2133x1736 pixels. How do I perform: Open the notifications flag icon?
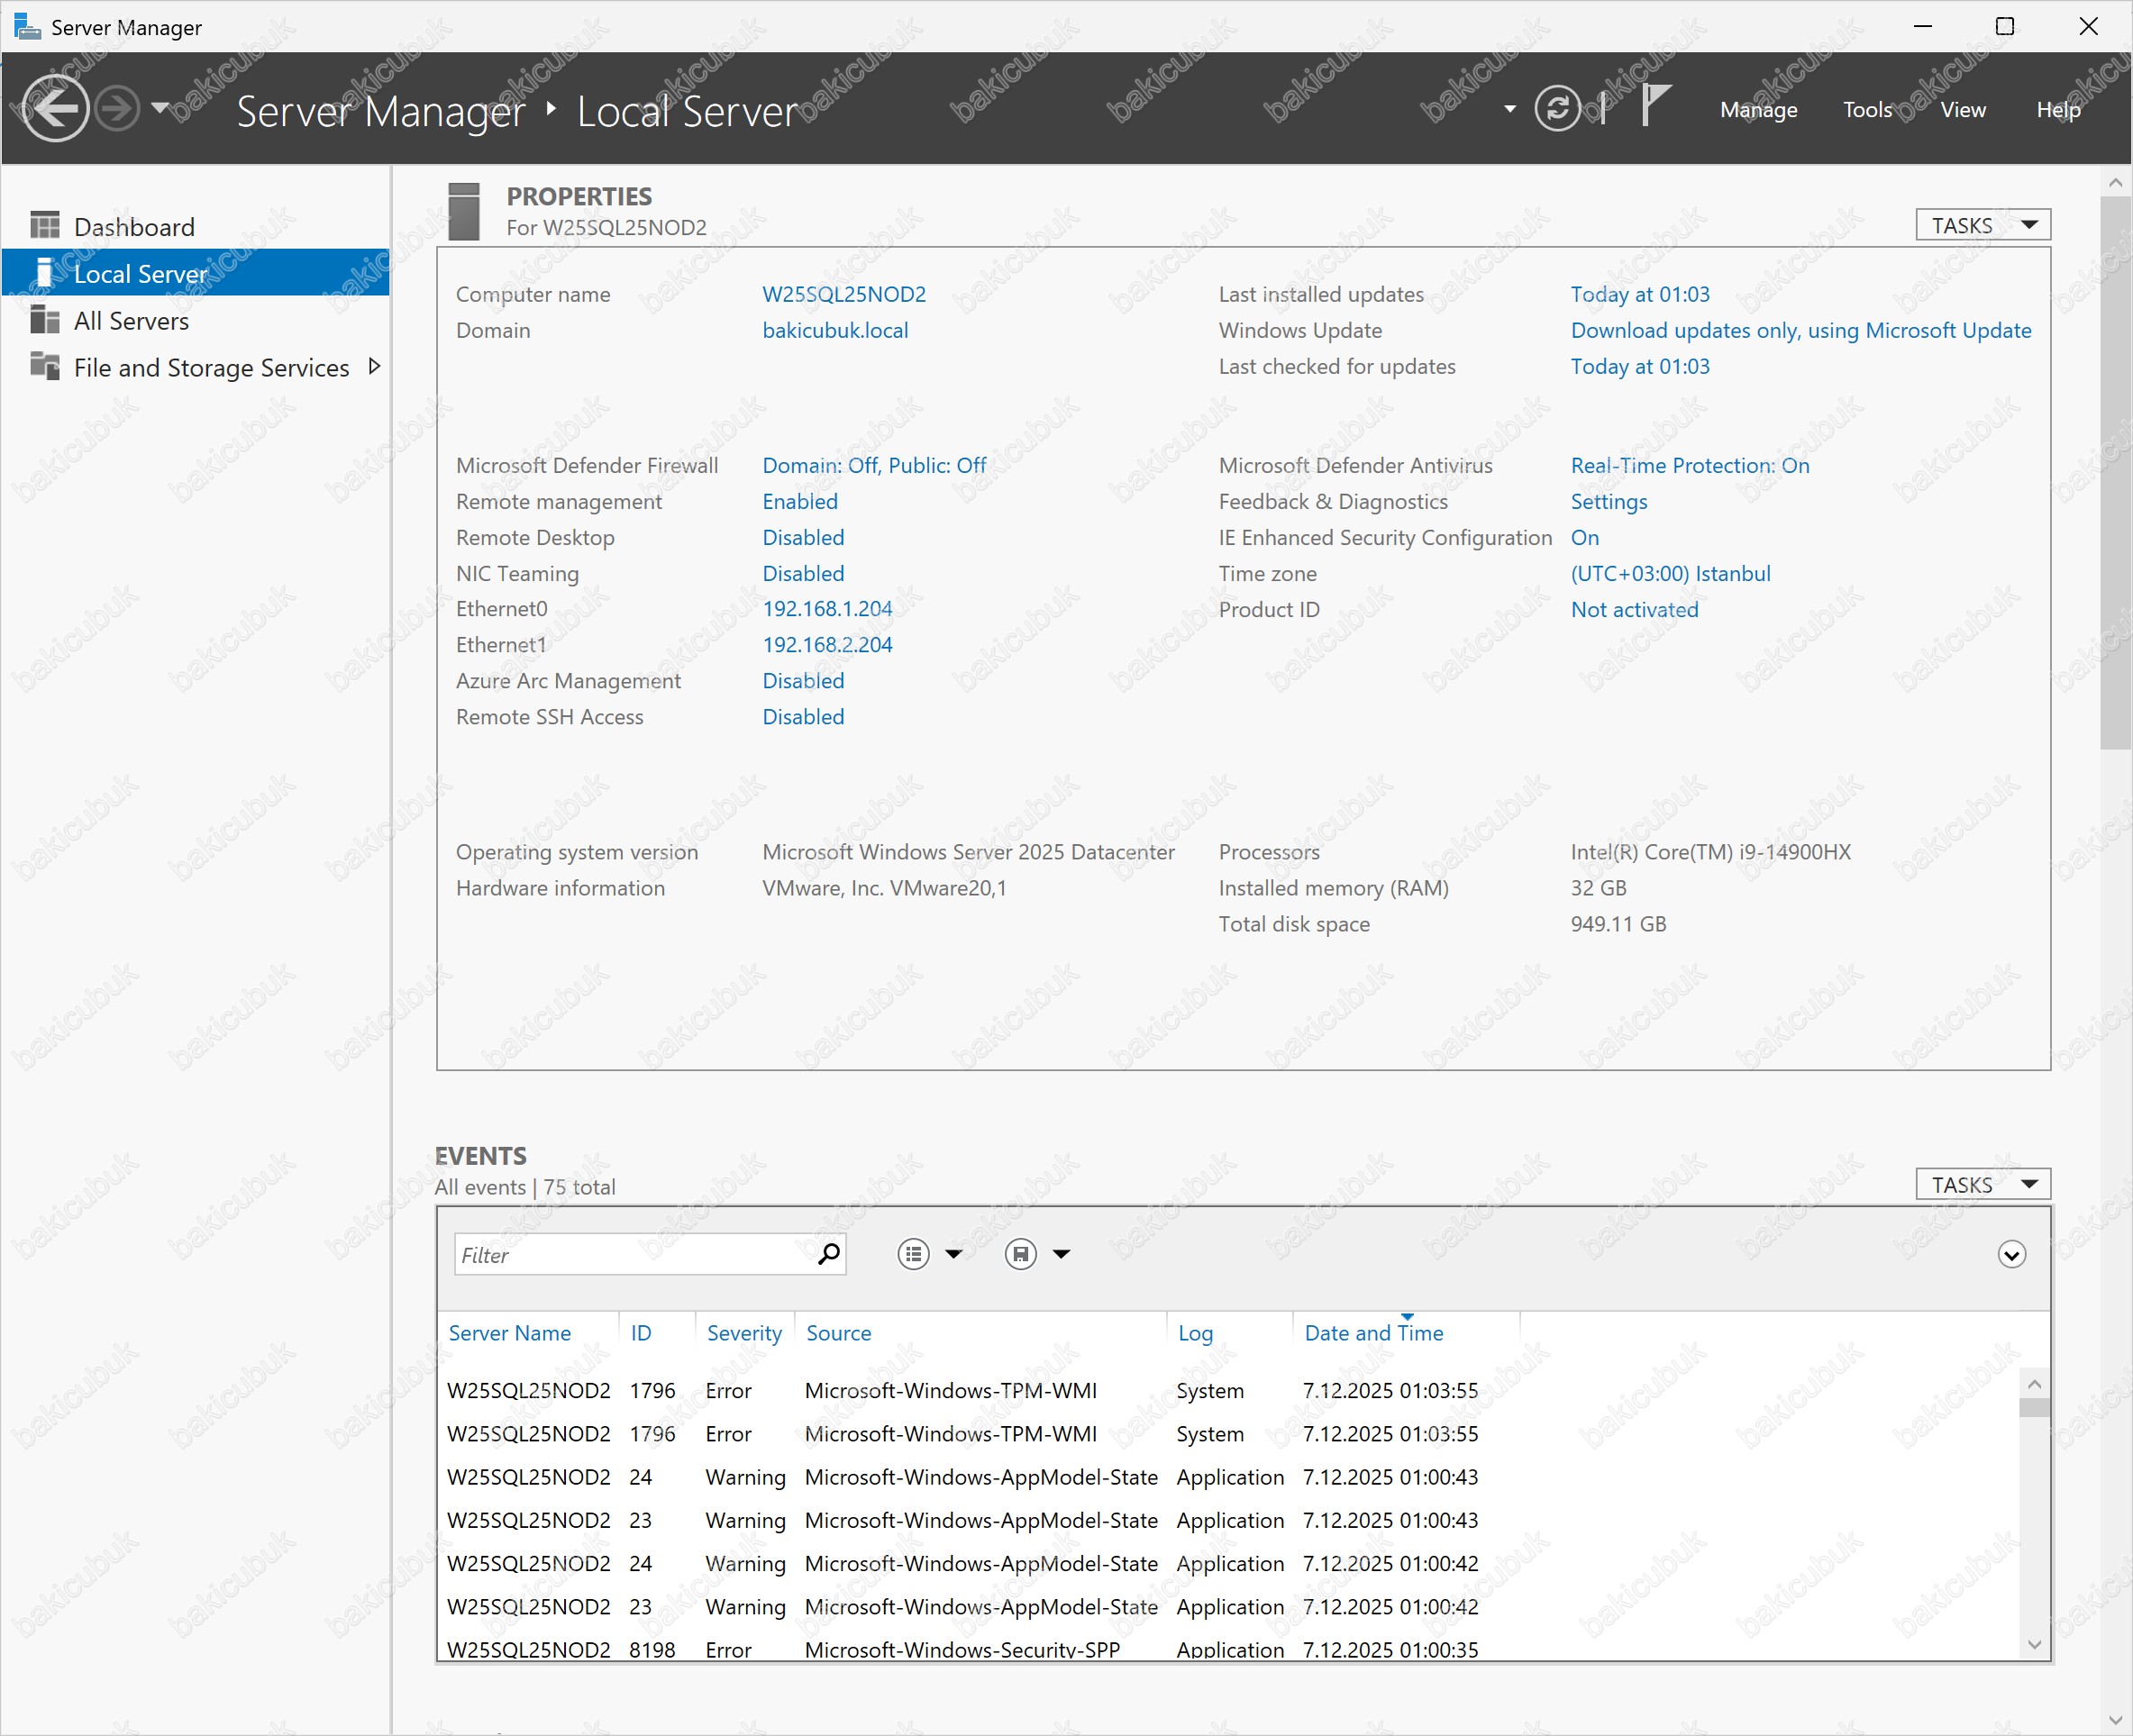pyautogui.click(x=1655, y=105)
